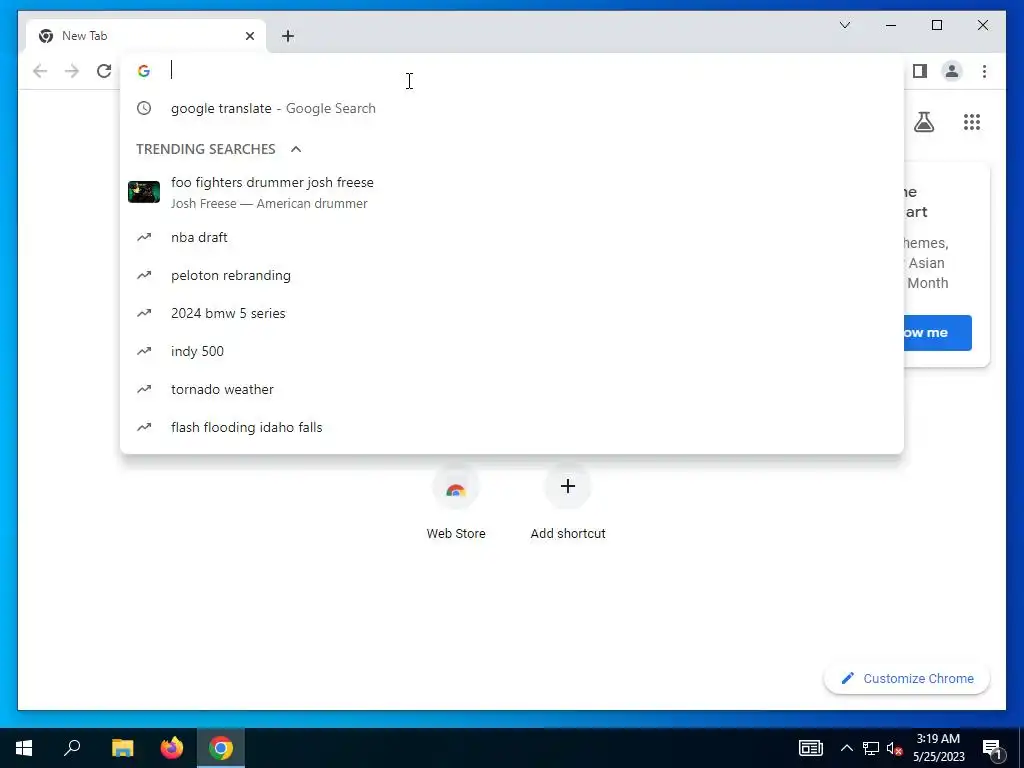The width and height of the screenshot is (1024, 768).
Task: Open the taskbar clock and date
Action: coord(938,748)
